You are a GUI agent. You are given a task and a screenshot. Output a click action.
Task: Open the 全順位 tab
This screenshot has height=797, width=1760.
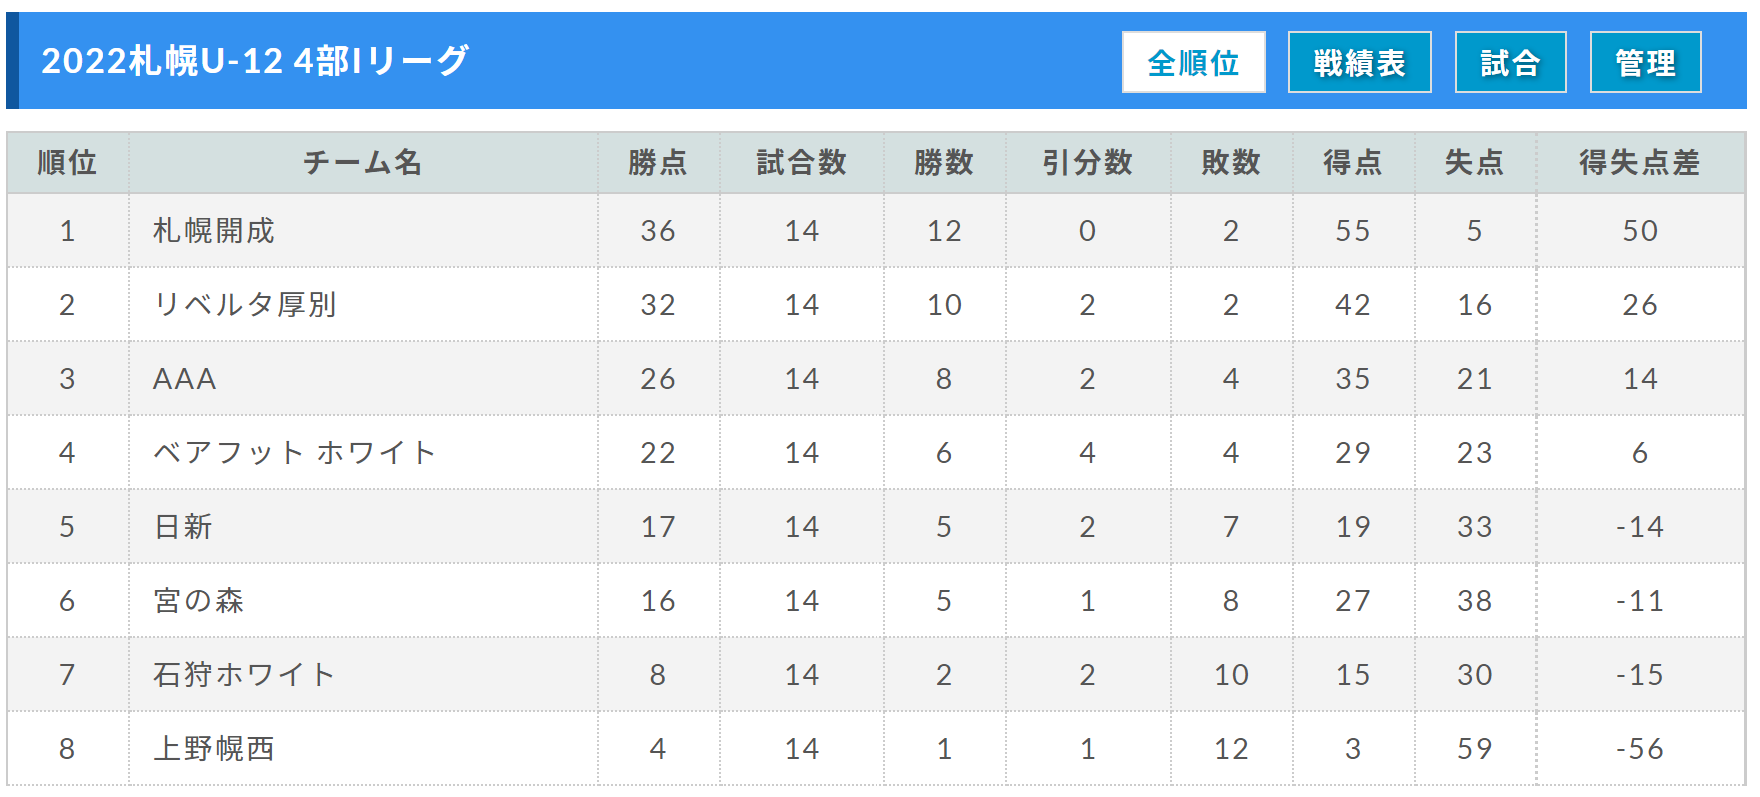coord(1193,63)
